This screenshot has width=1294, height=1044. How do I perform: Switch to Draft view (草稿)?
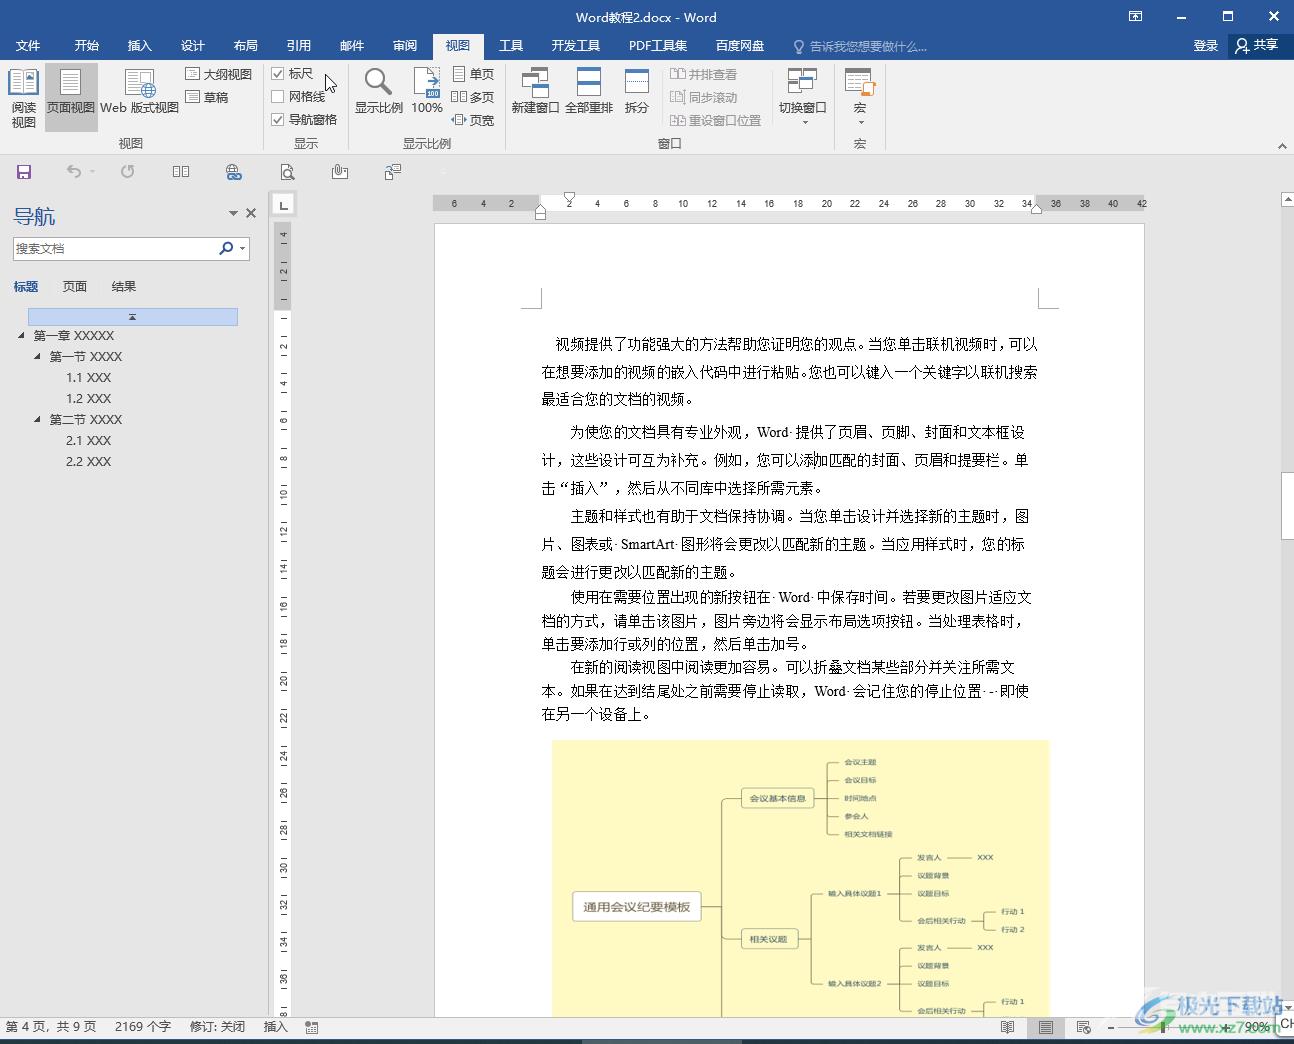tap(208, 97)
